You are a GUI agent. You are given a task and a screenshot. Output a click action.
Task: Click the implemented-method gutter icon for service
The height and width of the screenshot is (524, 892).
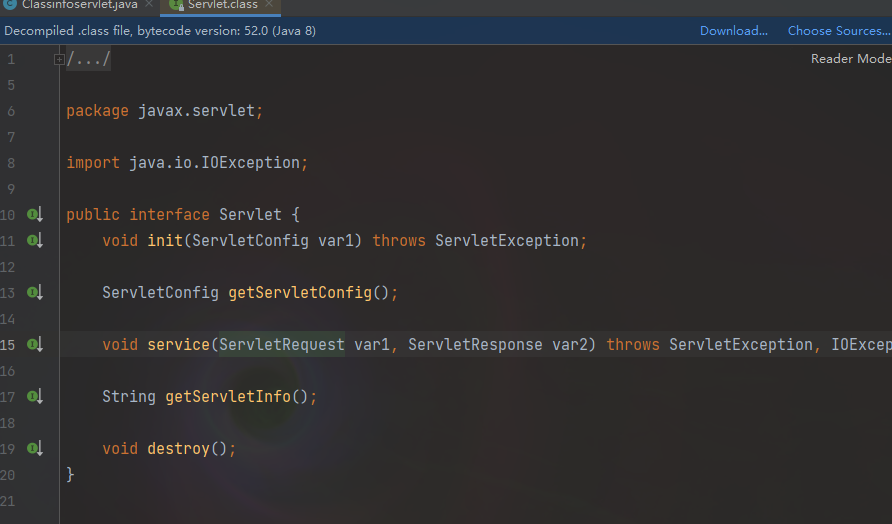point(35,344)
